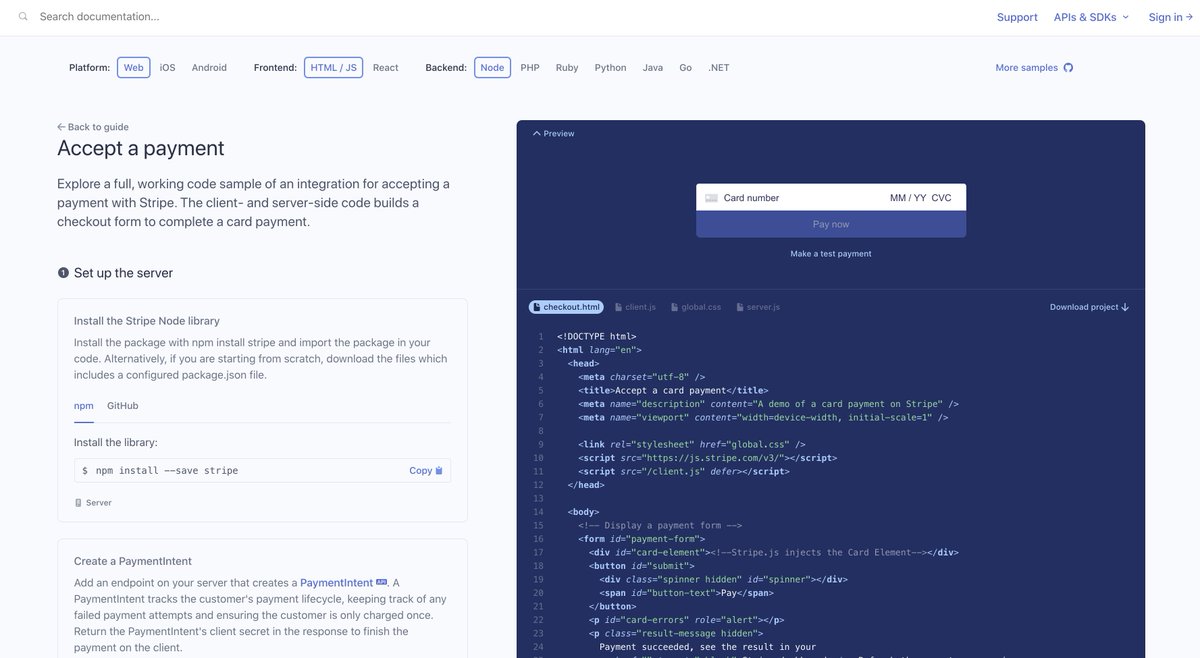Click the API badge icon after PaymentIntent
The height and width of the screenshot is (658, 1200).
(x=382, y=582)
